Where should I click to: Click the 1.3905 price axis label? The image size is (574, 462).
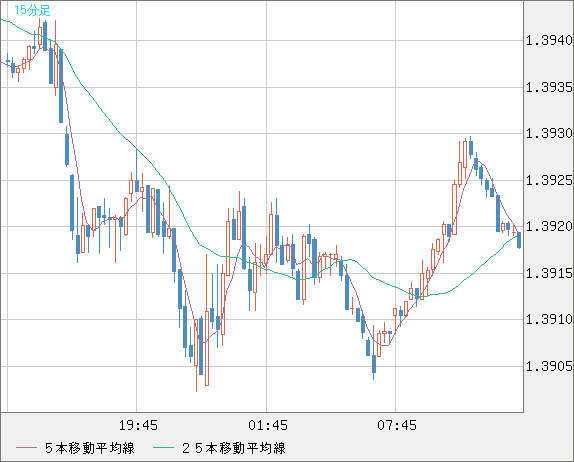pos(549,366)
